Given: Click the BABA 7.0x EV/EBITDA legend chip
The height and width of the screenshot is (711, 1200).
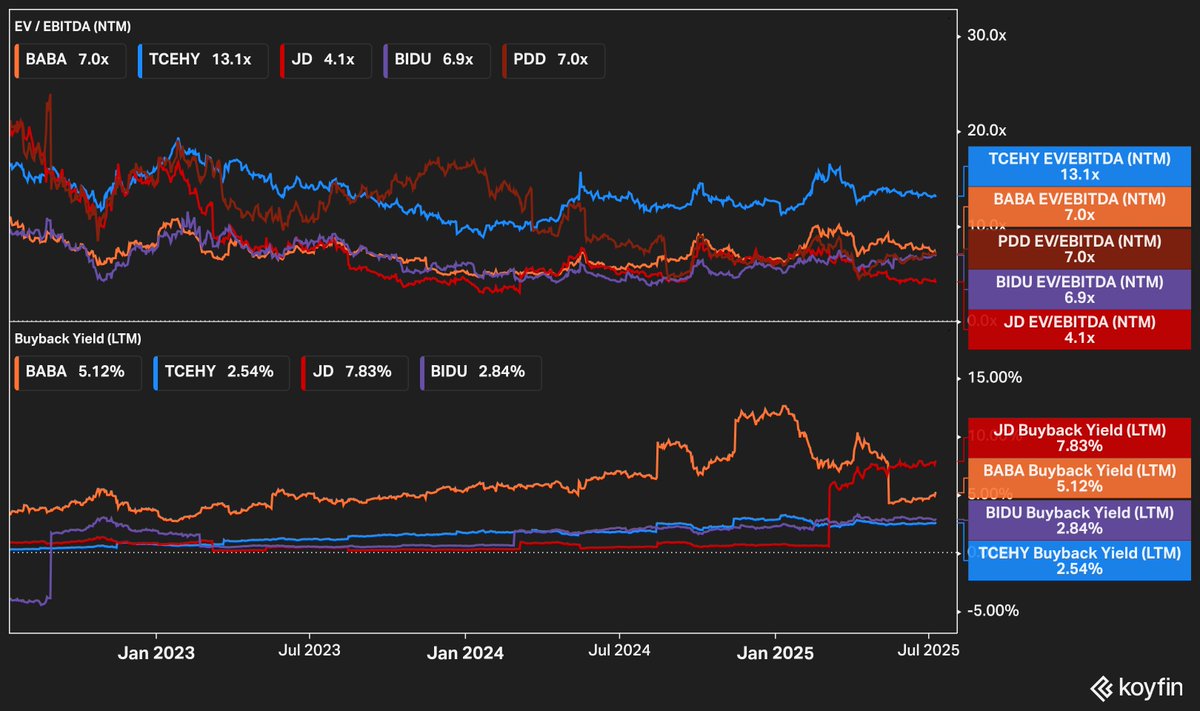Looking at the screenshot, I should tap(69, 60).
